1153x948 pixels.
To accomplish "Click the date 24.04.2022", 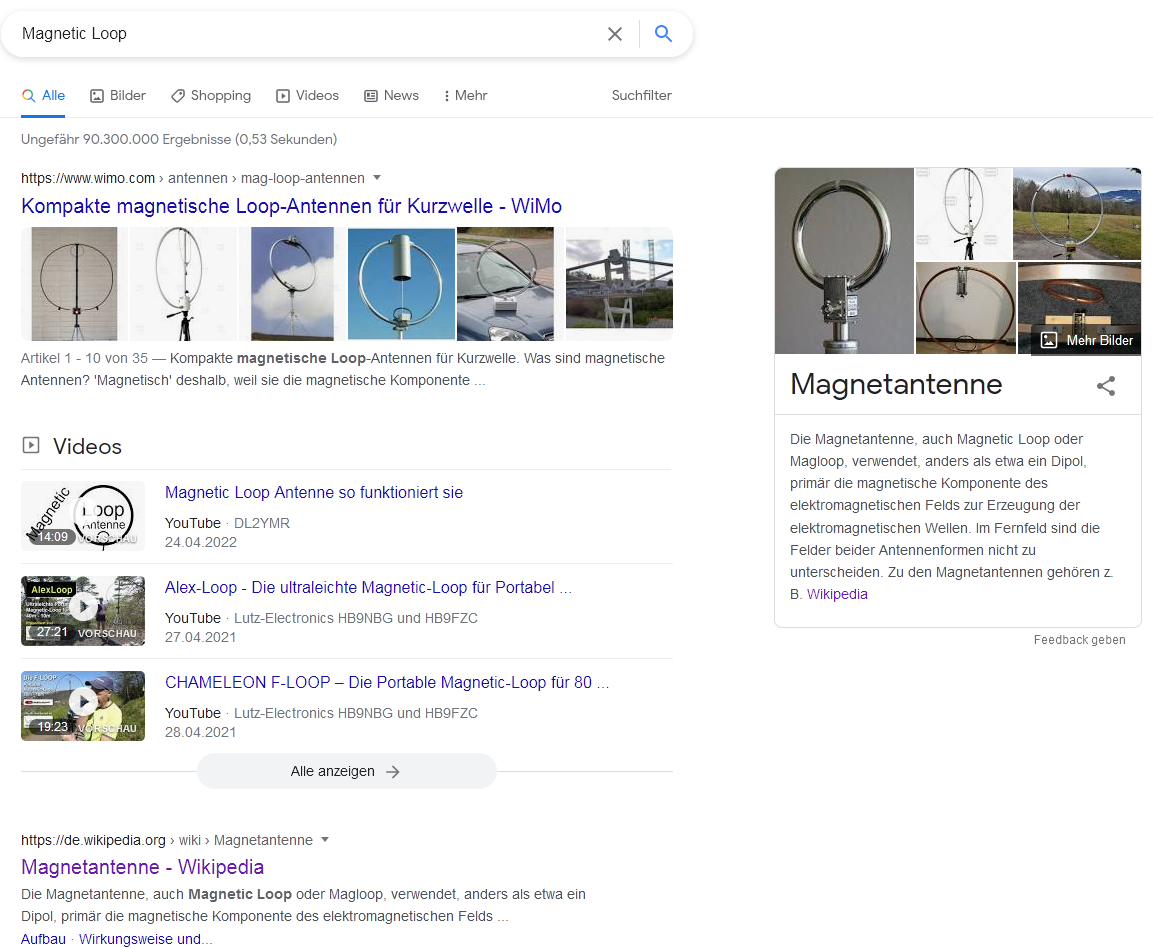I will click(x=201, y=542).
